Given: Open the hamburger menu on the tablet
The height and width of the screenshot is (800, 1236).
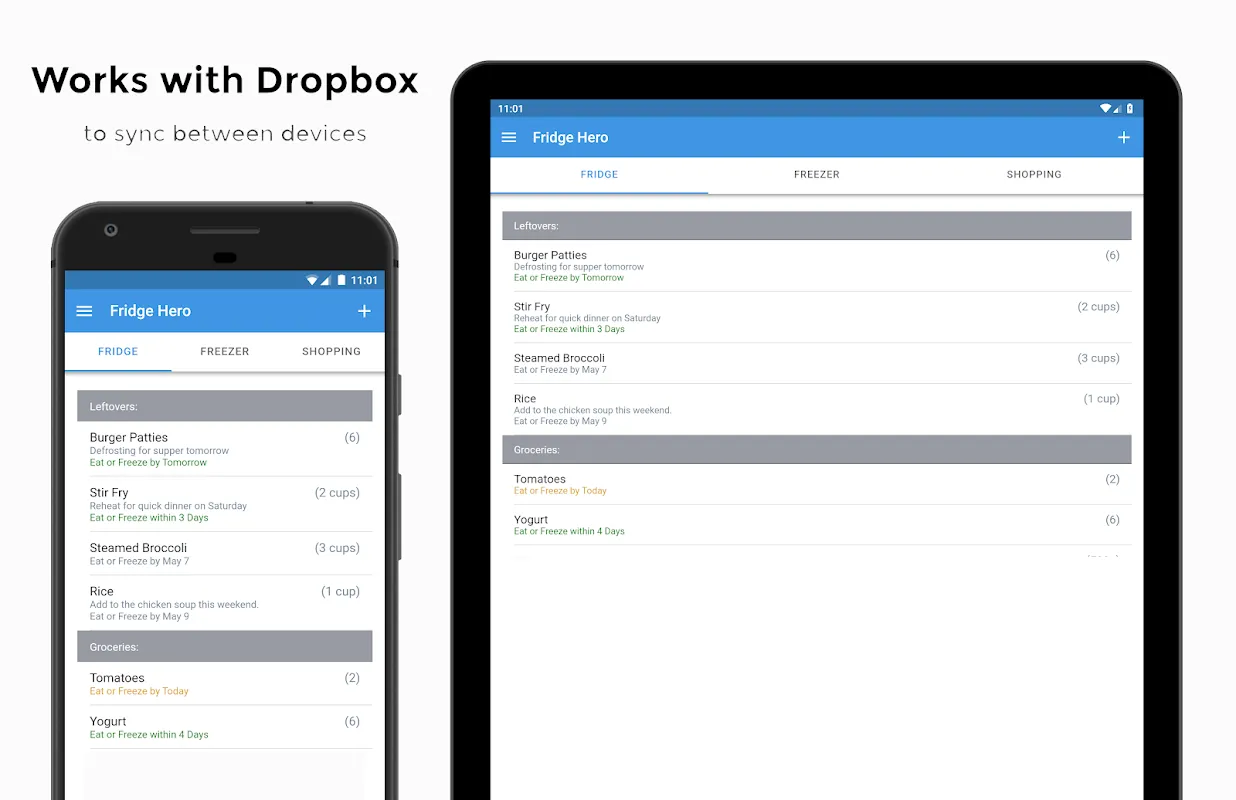Looking at the screenshot, I should [x=509, y=137].
